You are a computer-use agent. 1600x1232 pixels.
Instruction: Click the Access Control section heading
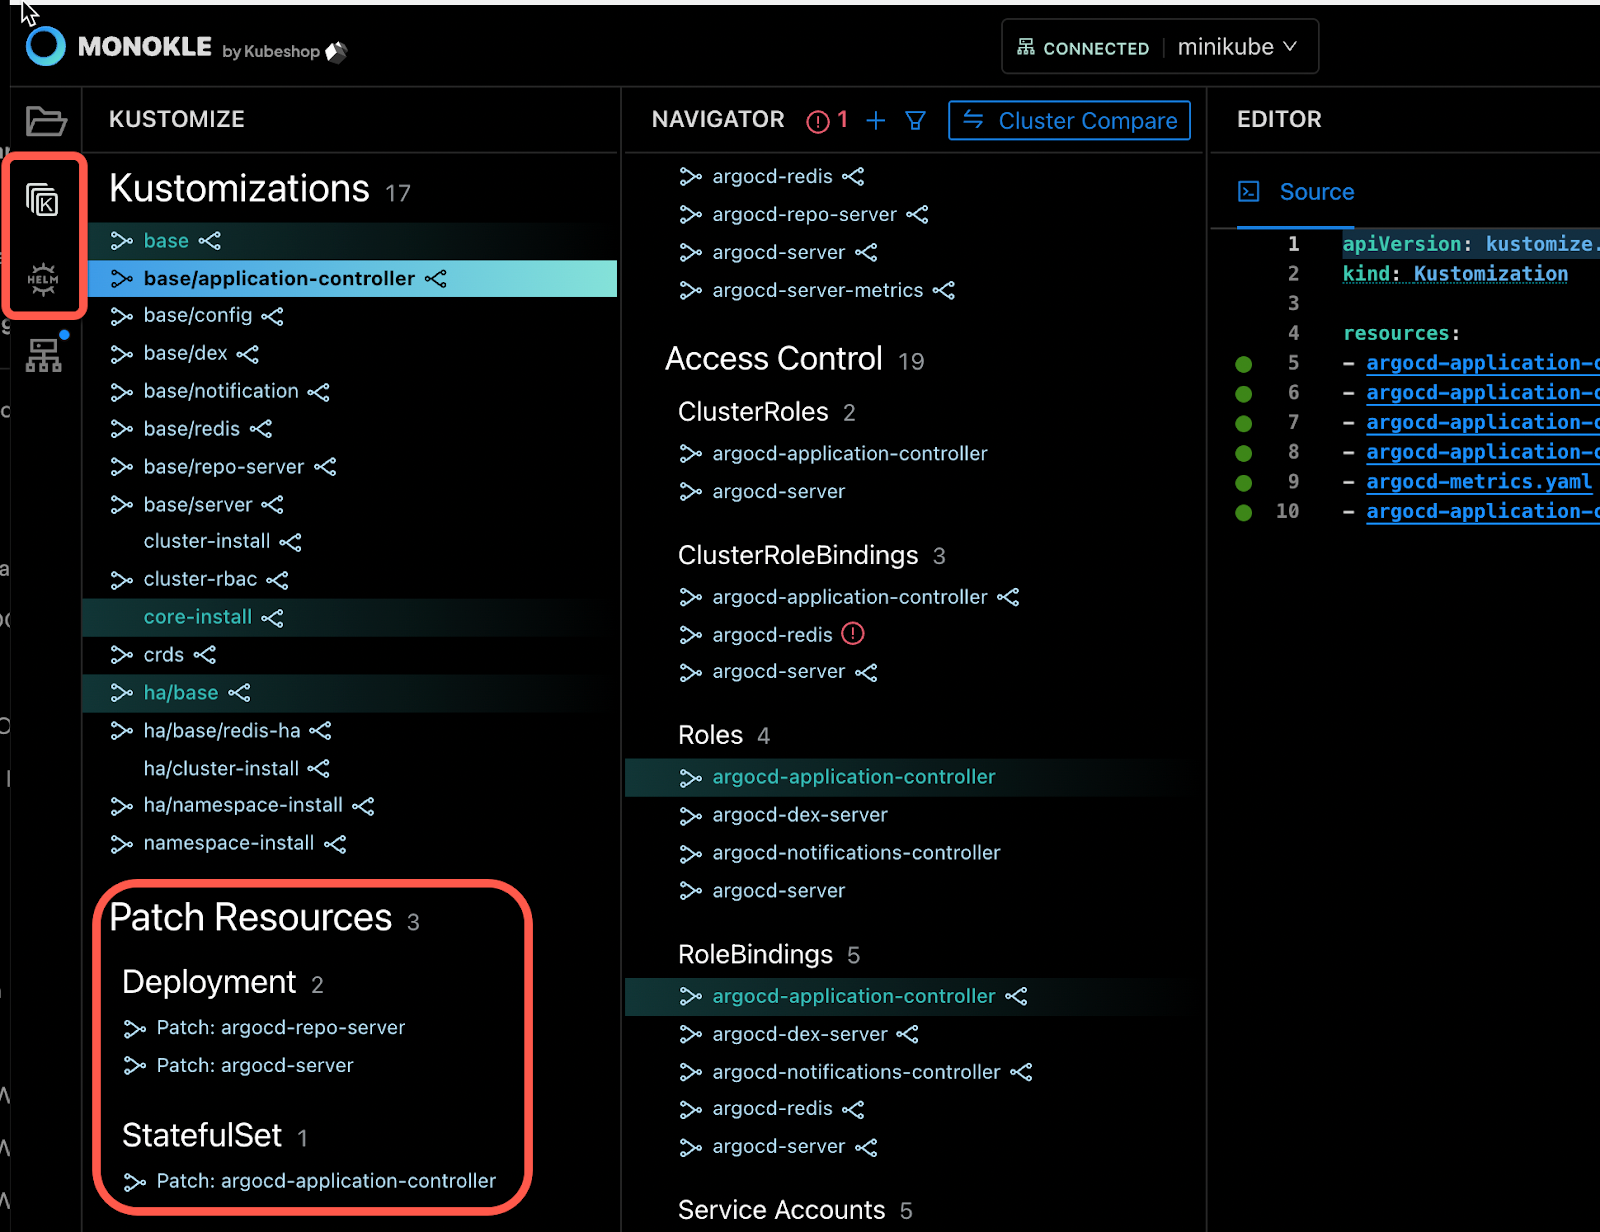[x=774, y=359]
